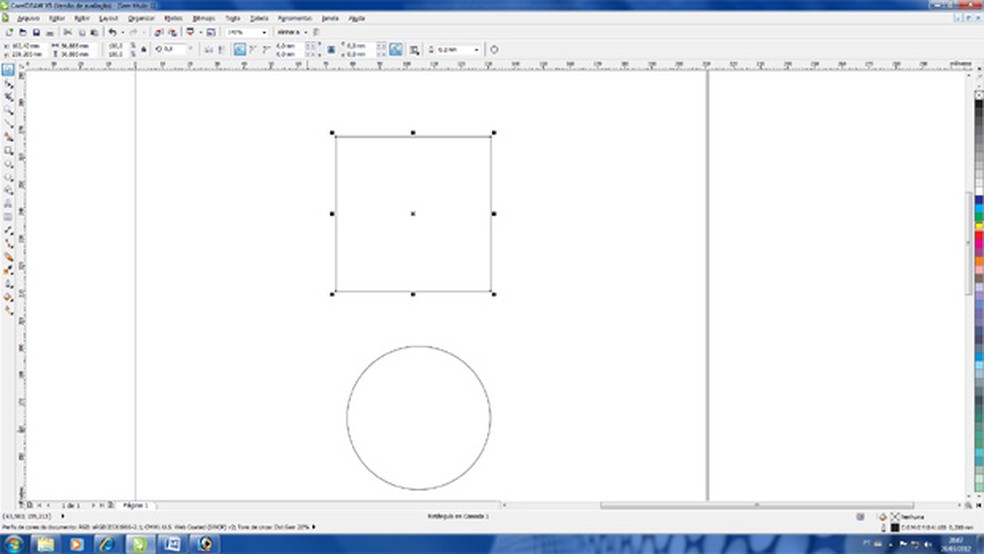Click the Windows Start button
Screen dimensions: 984x554
click(x=16, y=543)
